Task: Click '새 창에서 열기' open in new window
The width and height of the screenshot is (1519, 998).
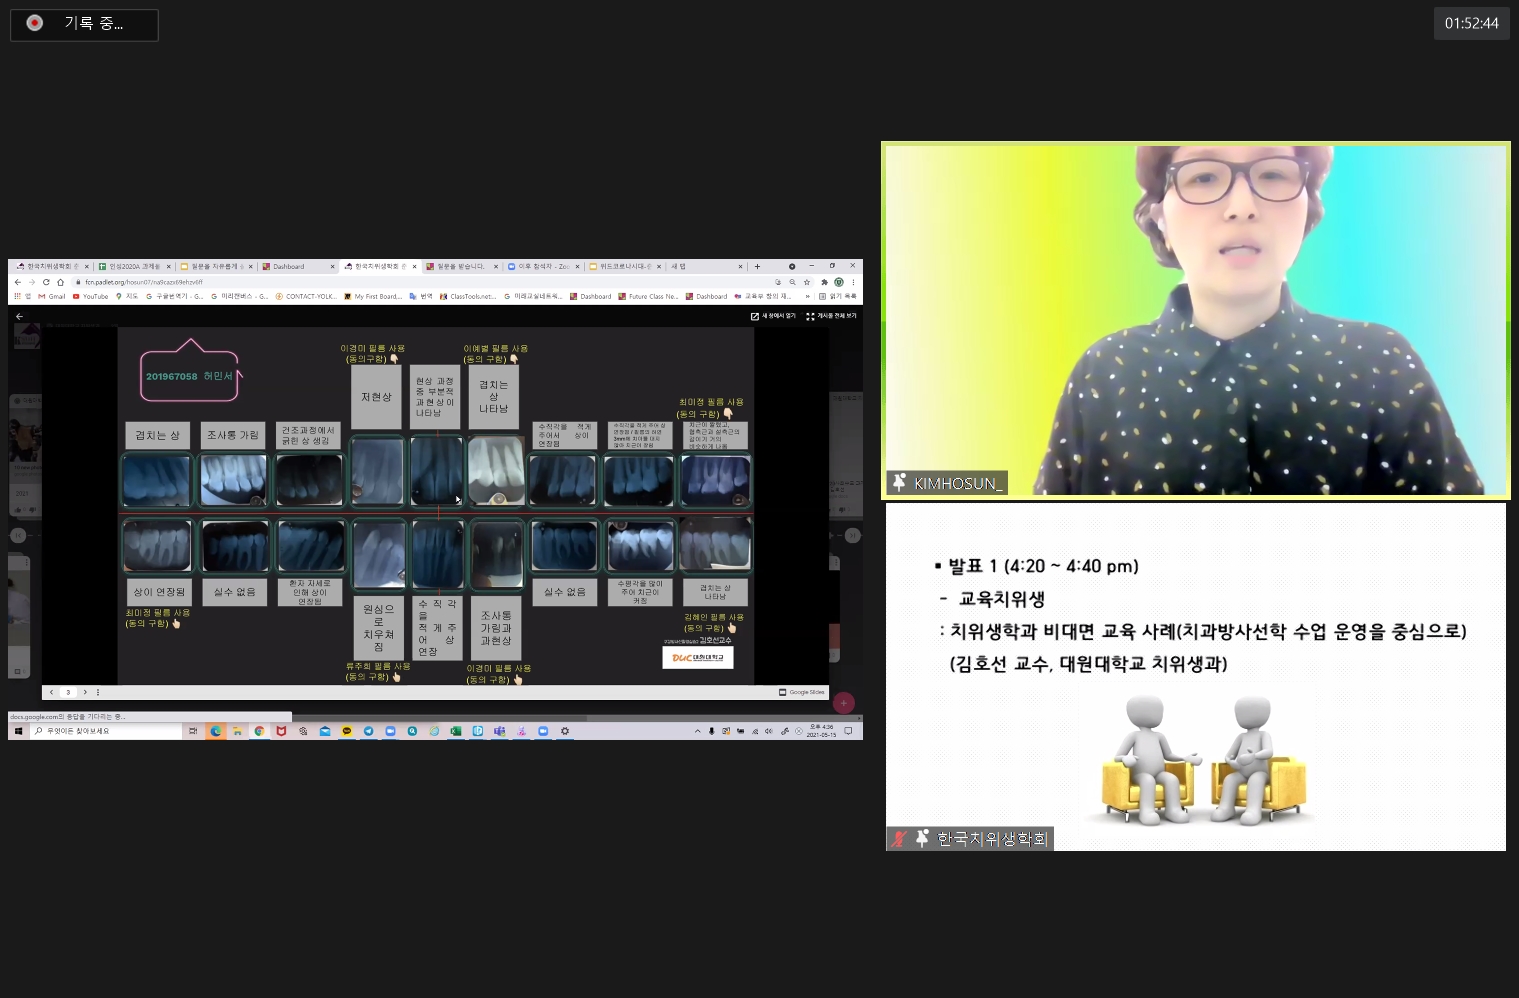Action: tap(773, 316)
